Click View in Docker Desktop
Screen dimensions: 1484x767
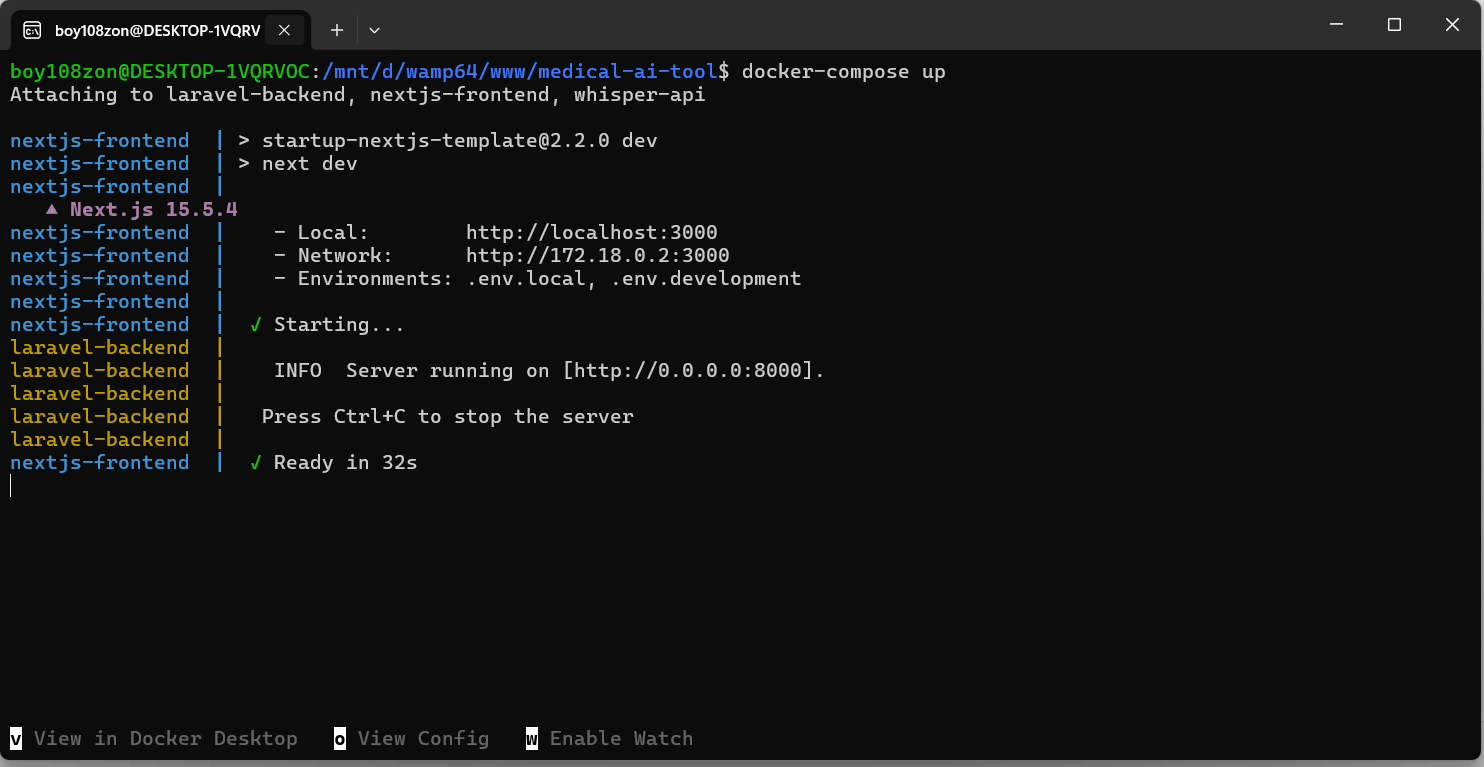[165, 738]
